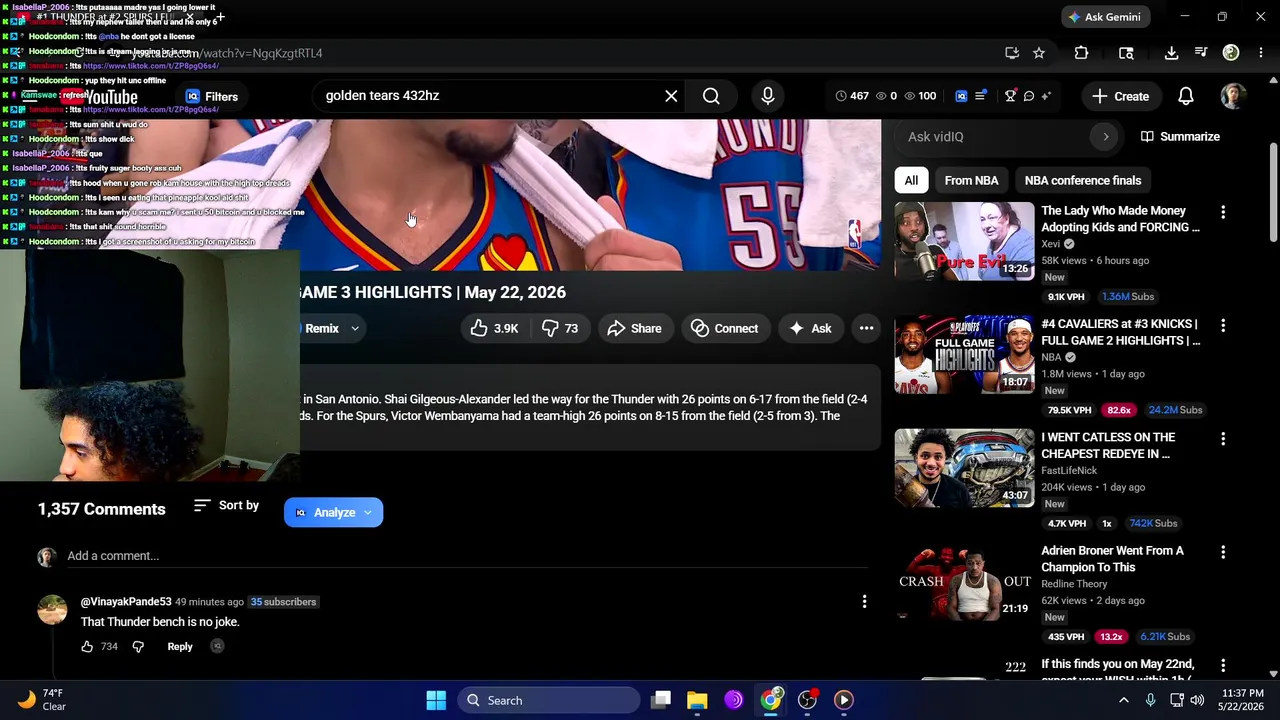Select the From NBA filter chip
Viewport: 1280px width, 720px height.
click(971, 180)
